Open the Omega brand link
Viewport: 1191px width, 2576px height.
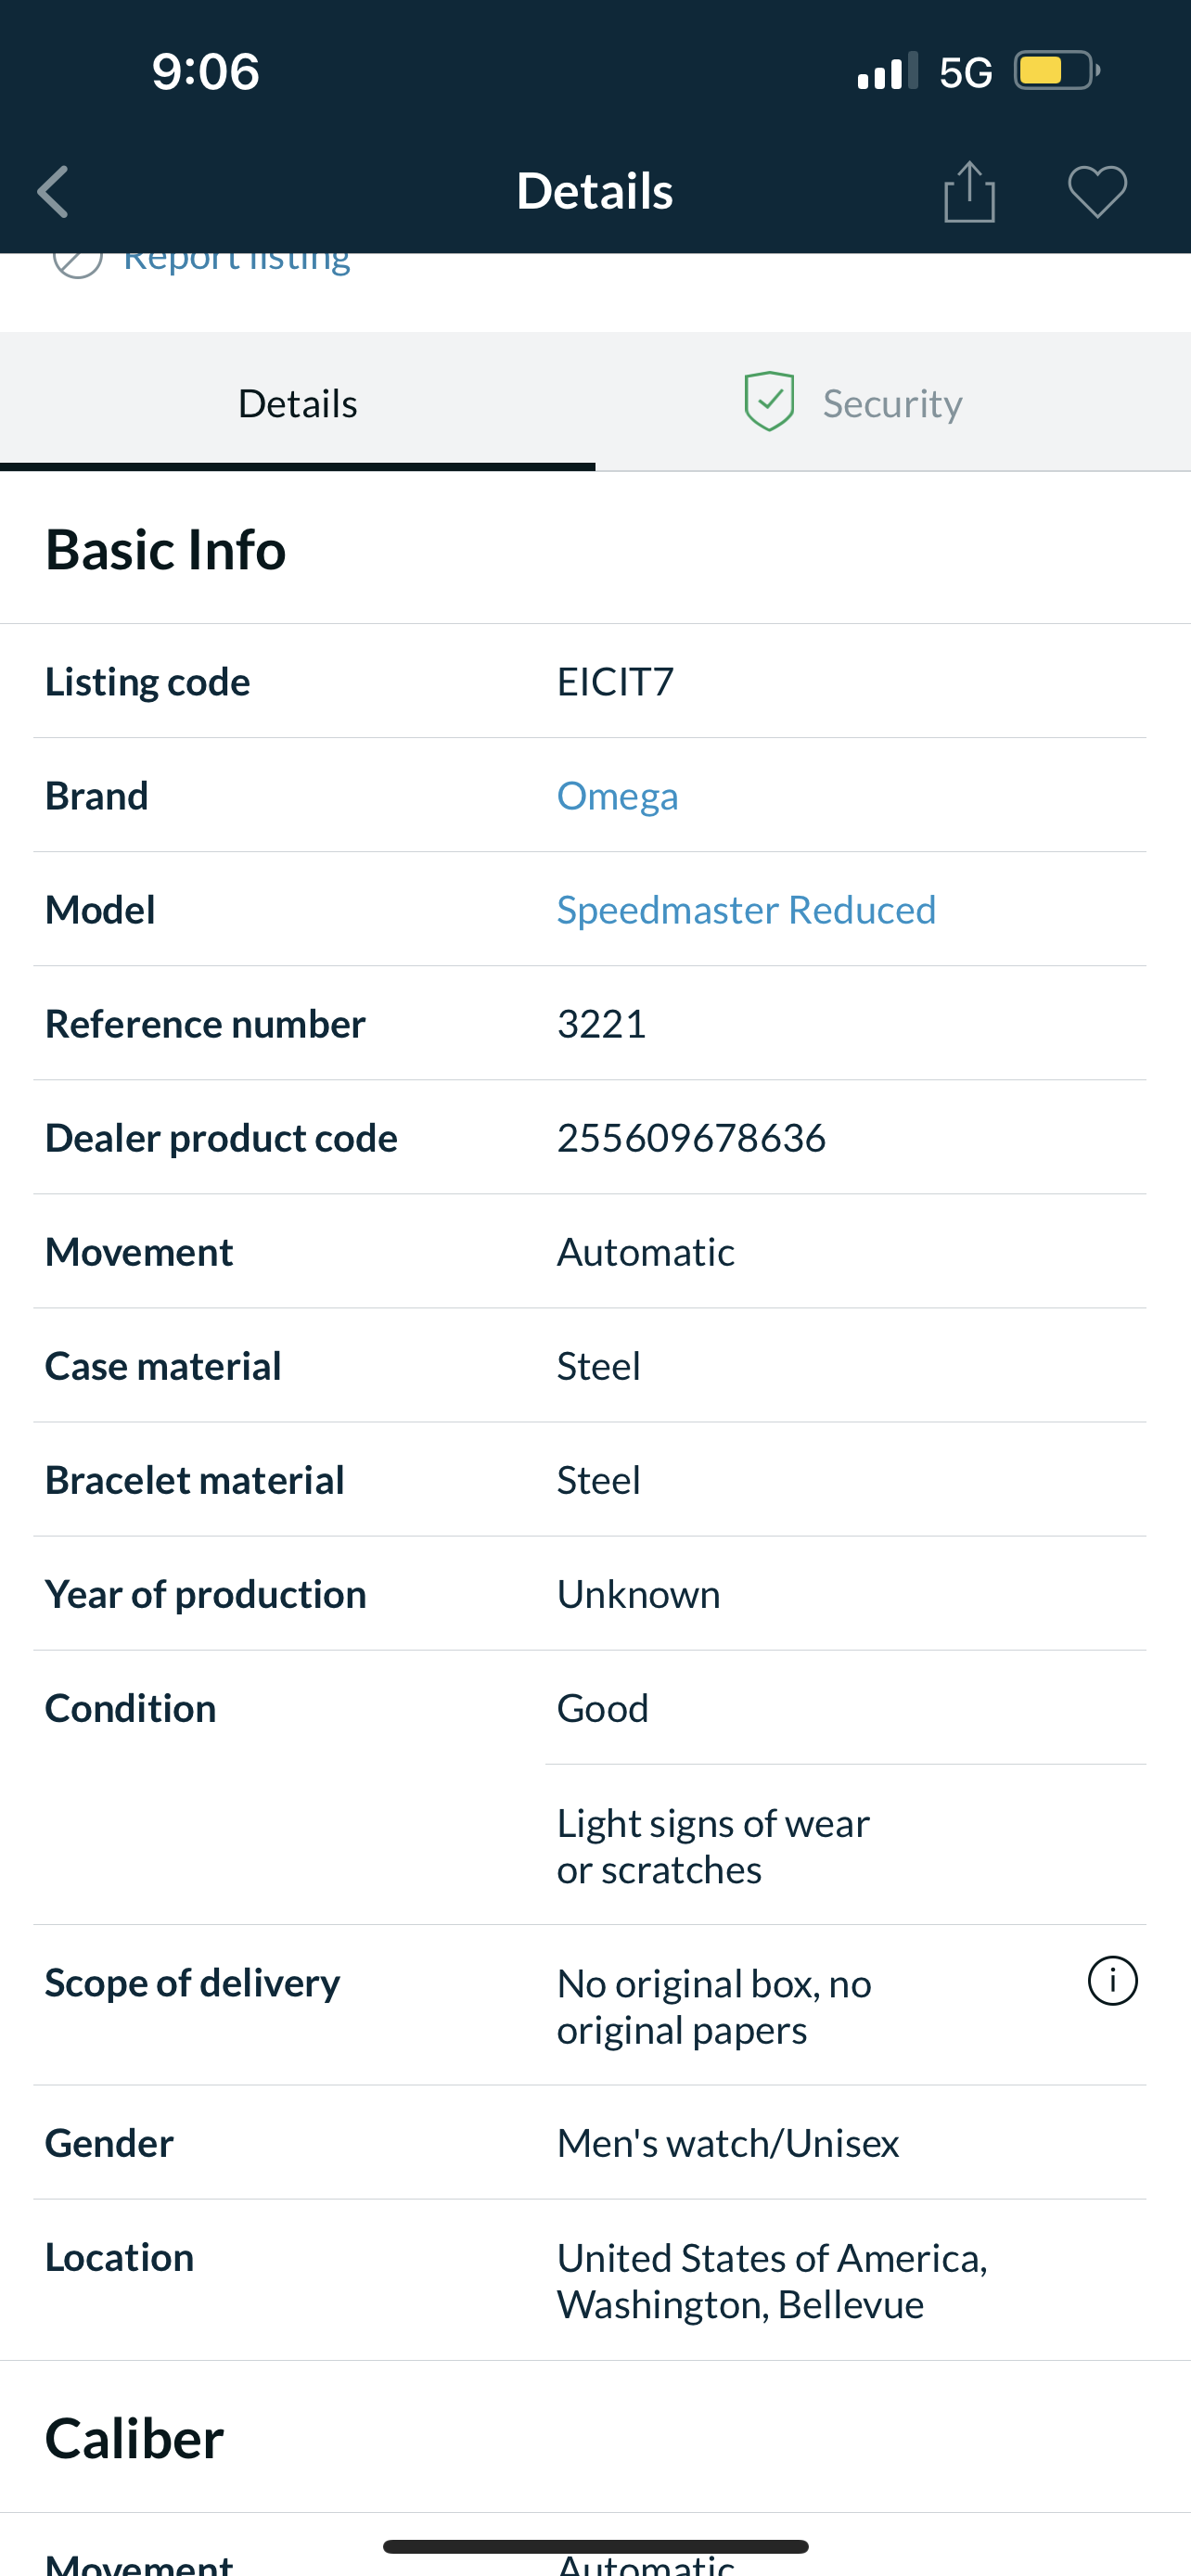click(617, 796)
